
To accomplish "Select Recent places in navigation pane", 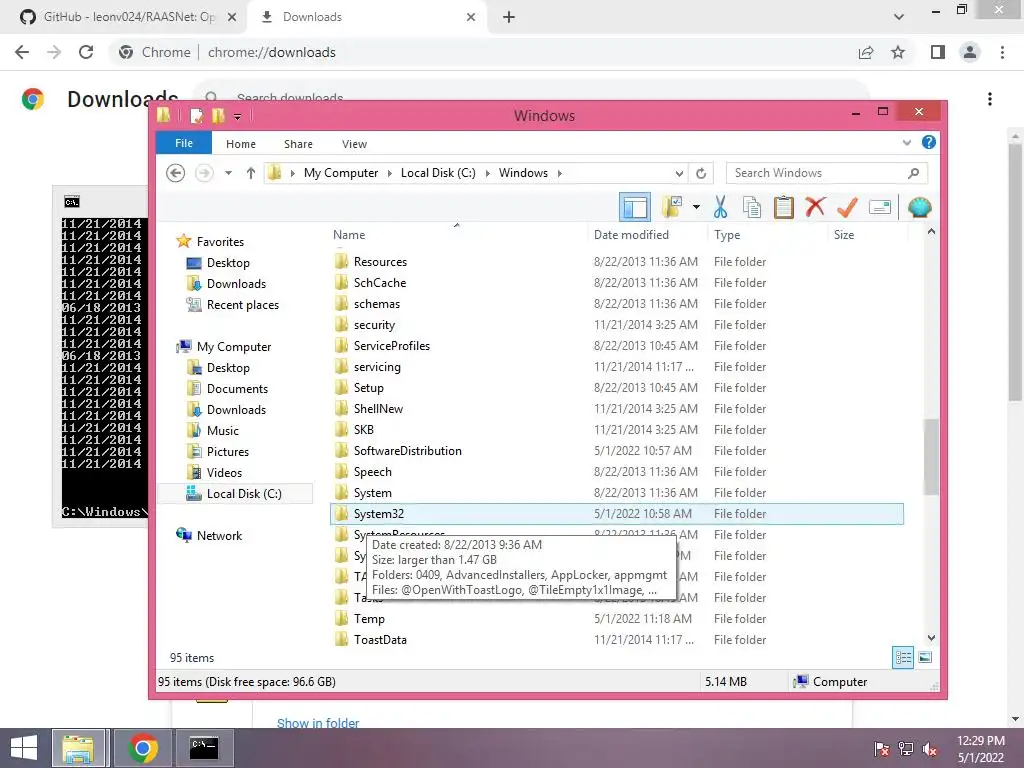I will tap(242, 305).
